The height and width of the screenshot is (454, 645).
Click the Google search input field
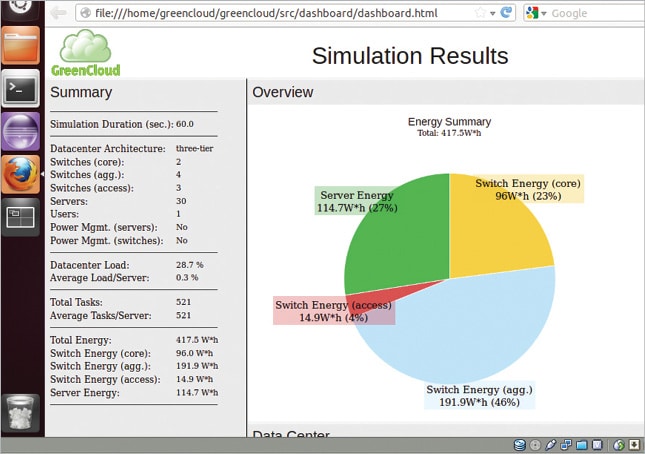click(596, 13)
